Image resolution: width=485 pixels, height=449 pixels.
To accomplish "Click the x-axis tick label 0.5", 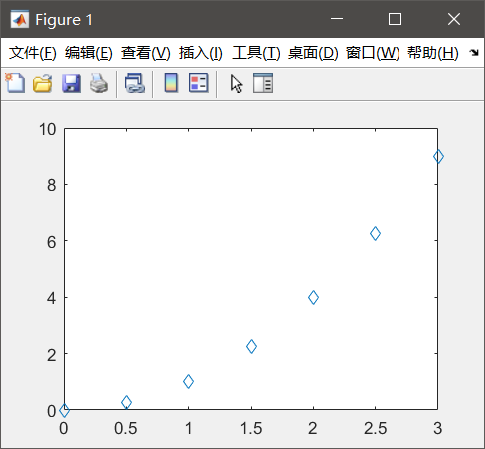I will tap(126, 429).
